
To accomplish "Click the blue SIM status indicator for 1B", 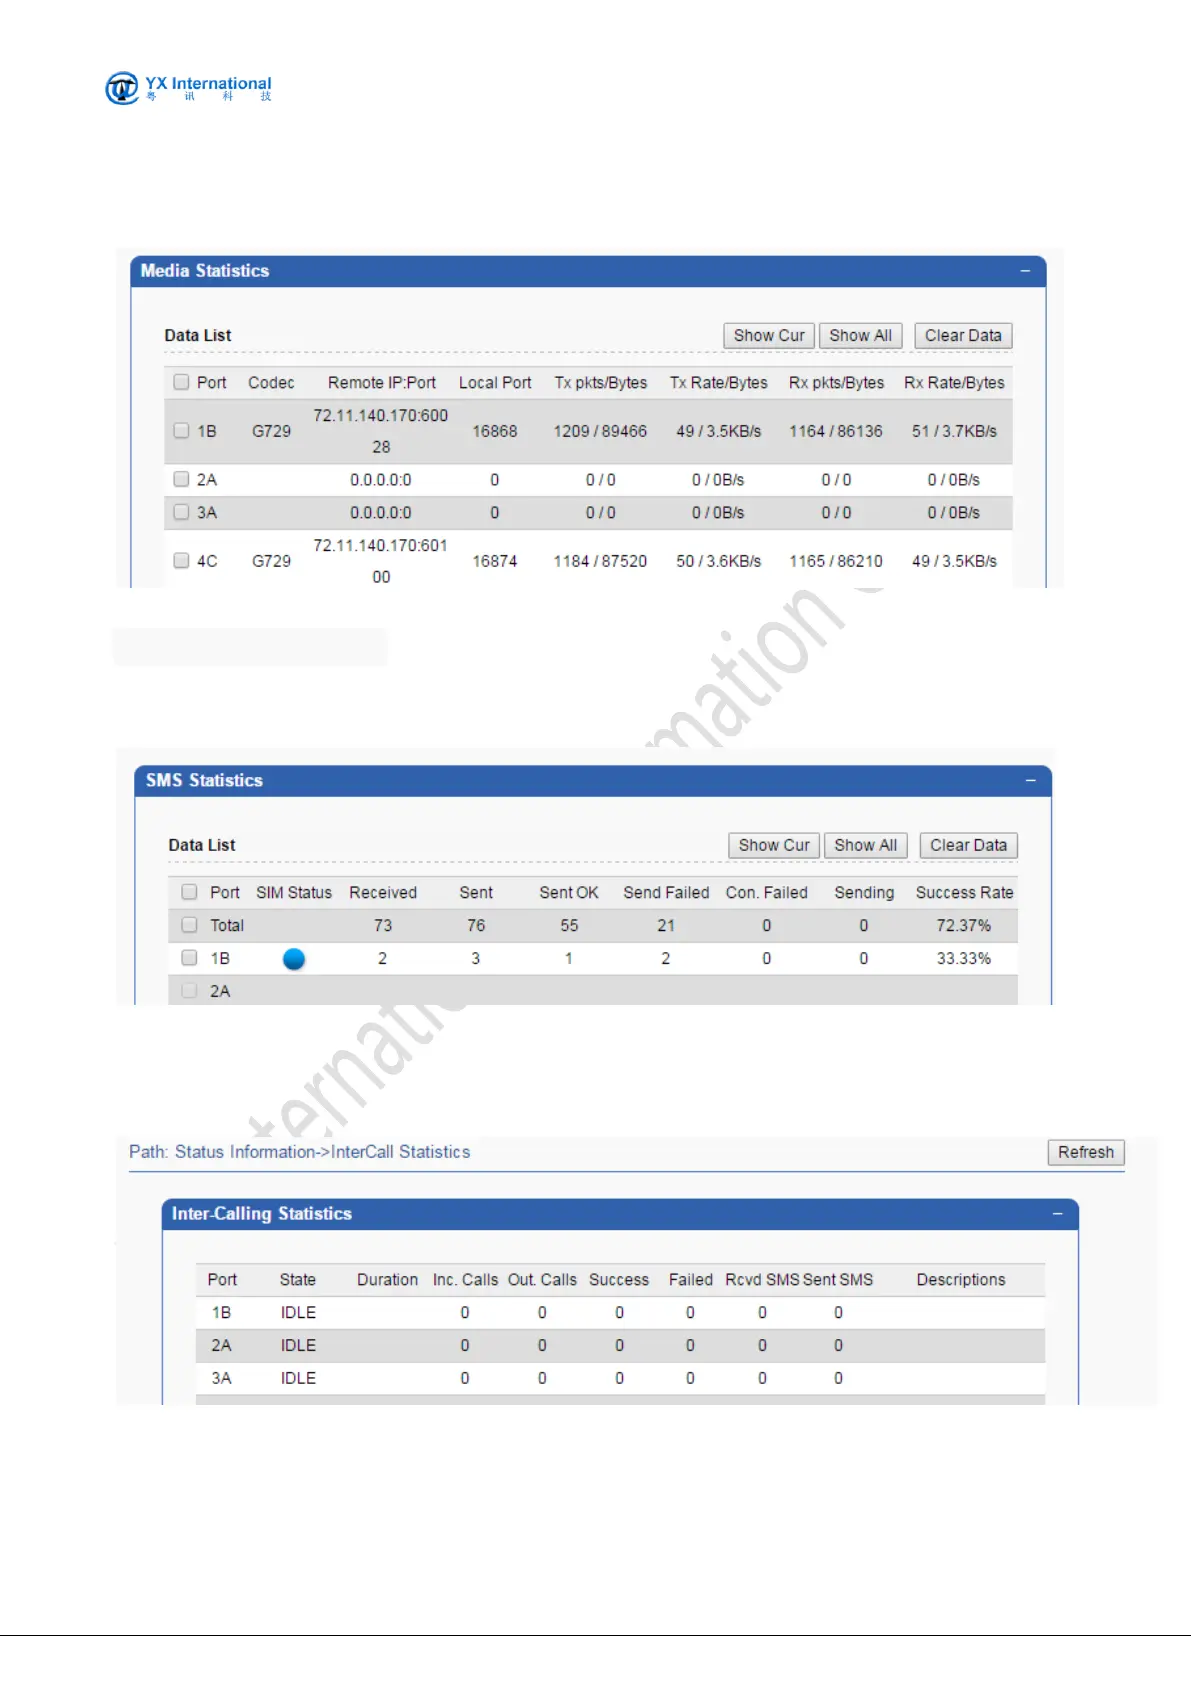I will point(294,959).
